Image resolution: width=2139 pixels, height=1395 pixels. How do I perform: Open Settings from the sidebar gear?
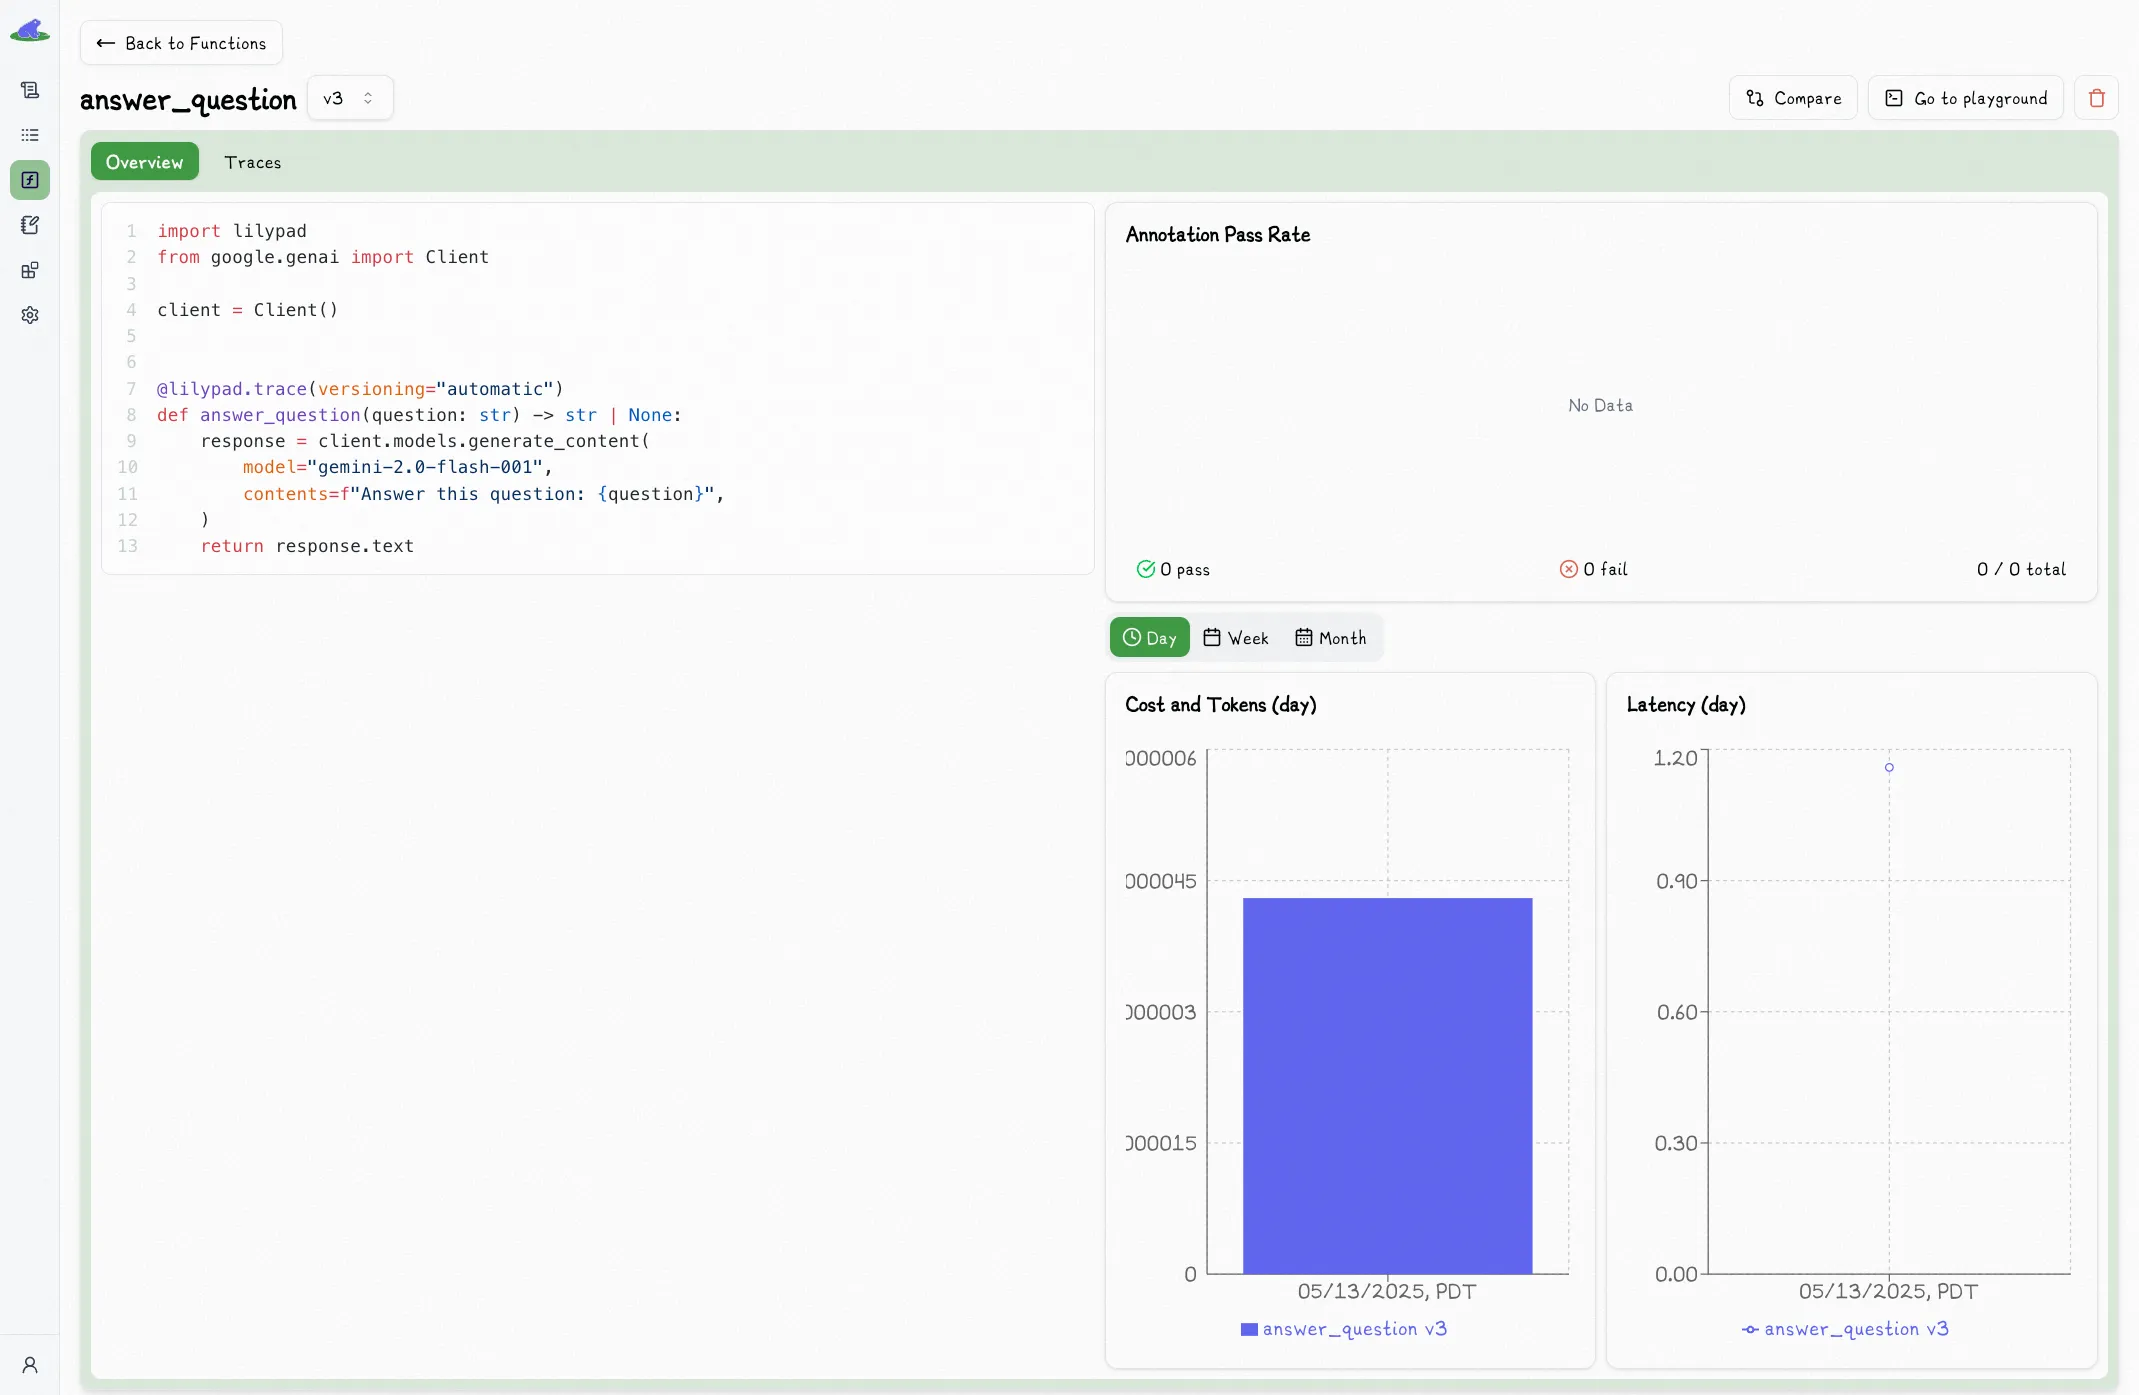click(30, 315)
